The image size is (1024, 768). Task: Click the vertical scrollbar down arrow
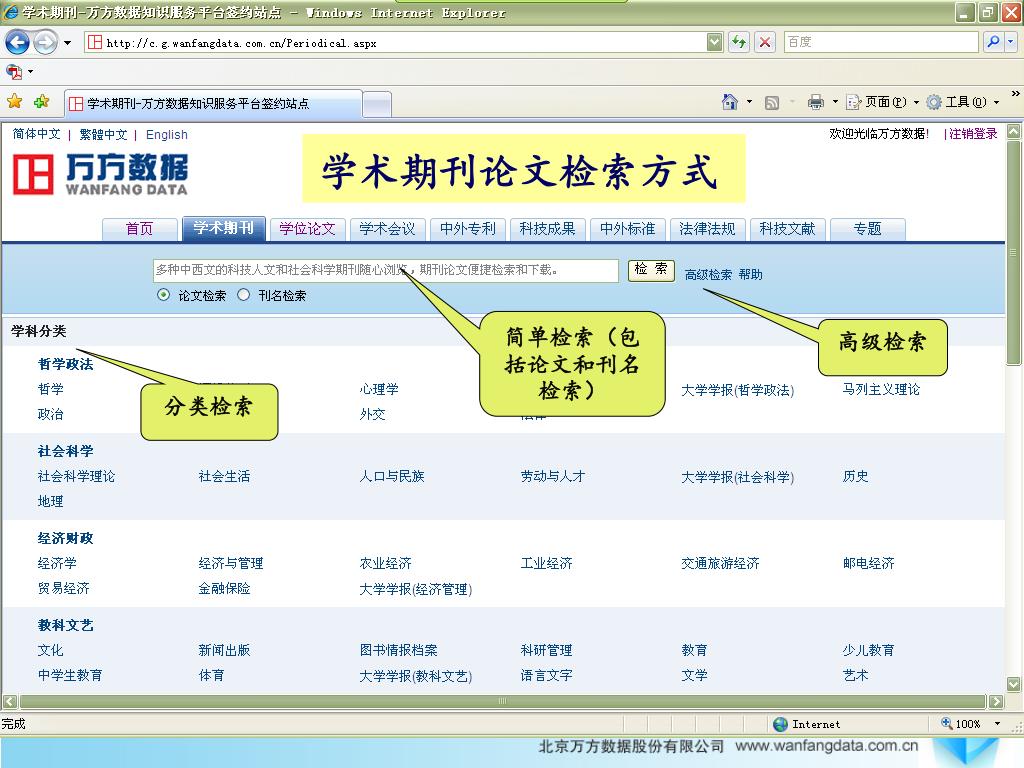[x=1014, y=684]
